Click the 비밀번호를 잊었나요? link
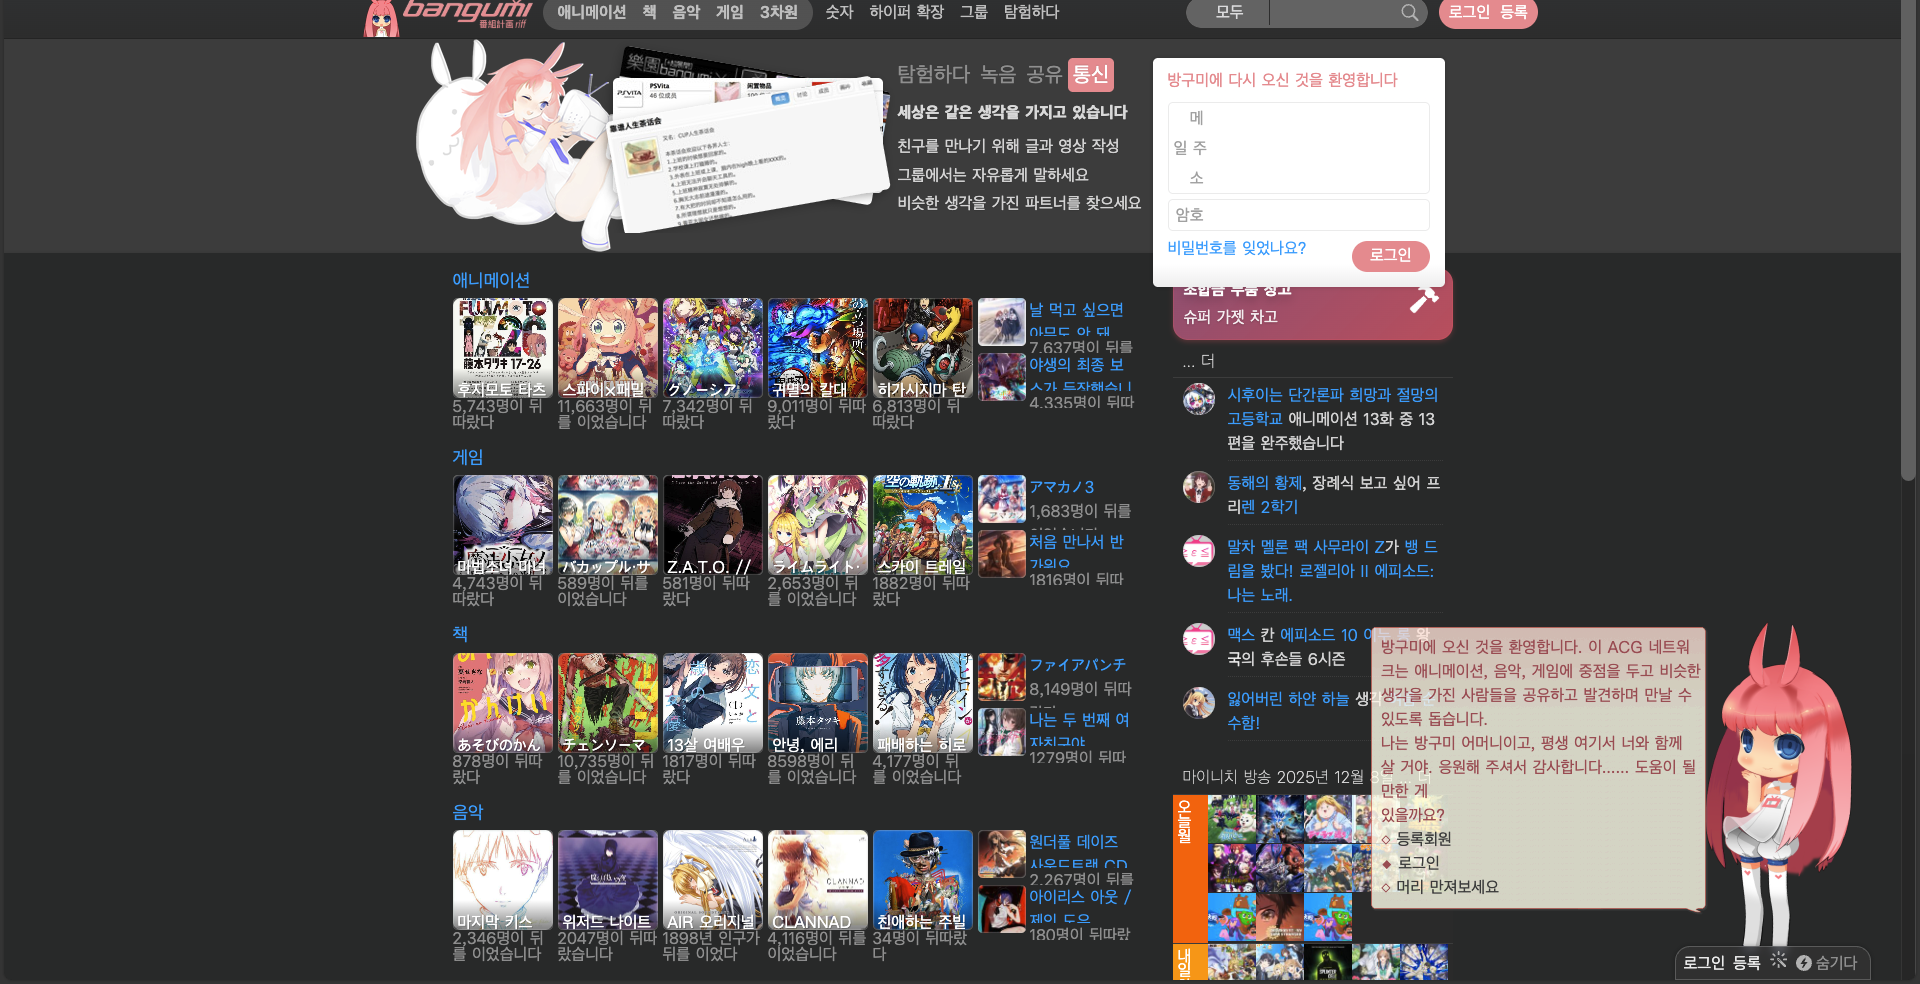 tap(1236, 248)
